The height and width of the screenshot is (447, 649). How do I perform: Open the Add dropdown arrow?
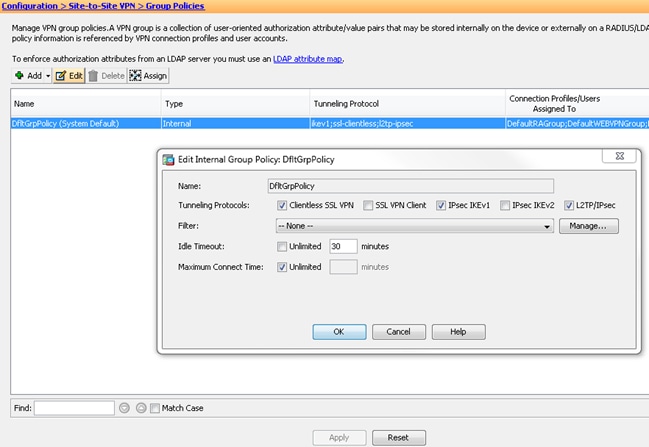tap(48, 76)
